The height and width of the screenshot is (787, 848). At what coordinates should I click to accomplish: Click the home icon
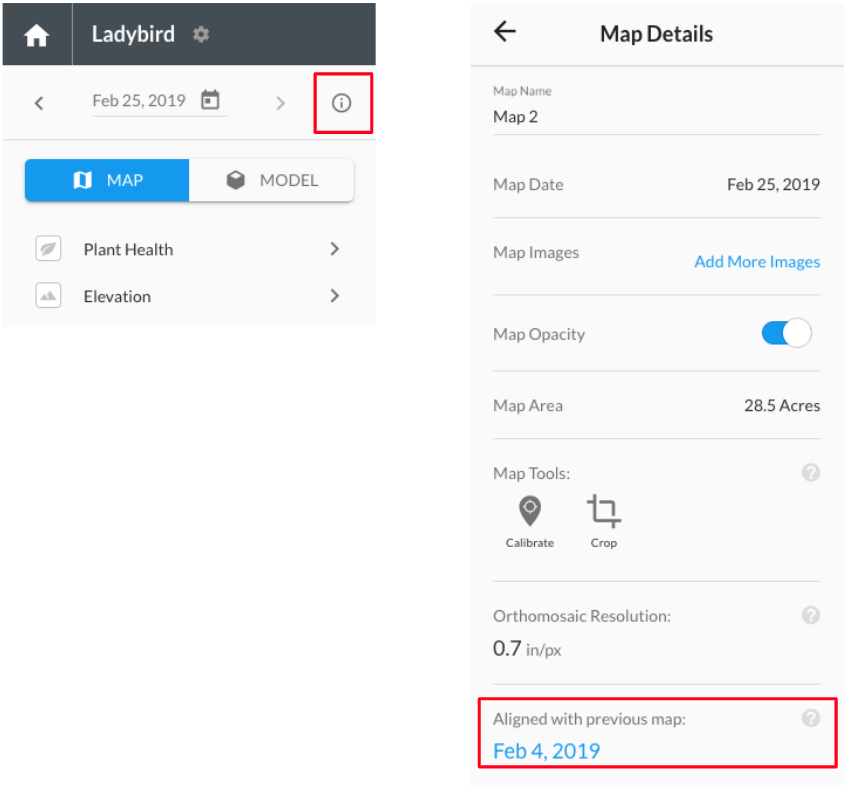(x=36, y=35)
